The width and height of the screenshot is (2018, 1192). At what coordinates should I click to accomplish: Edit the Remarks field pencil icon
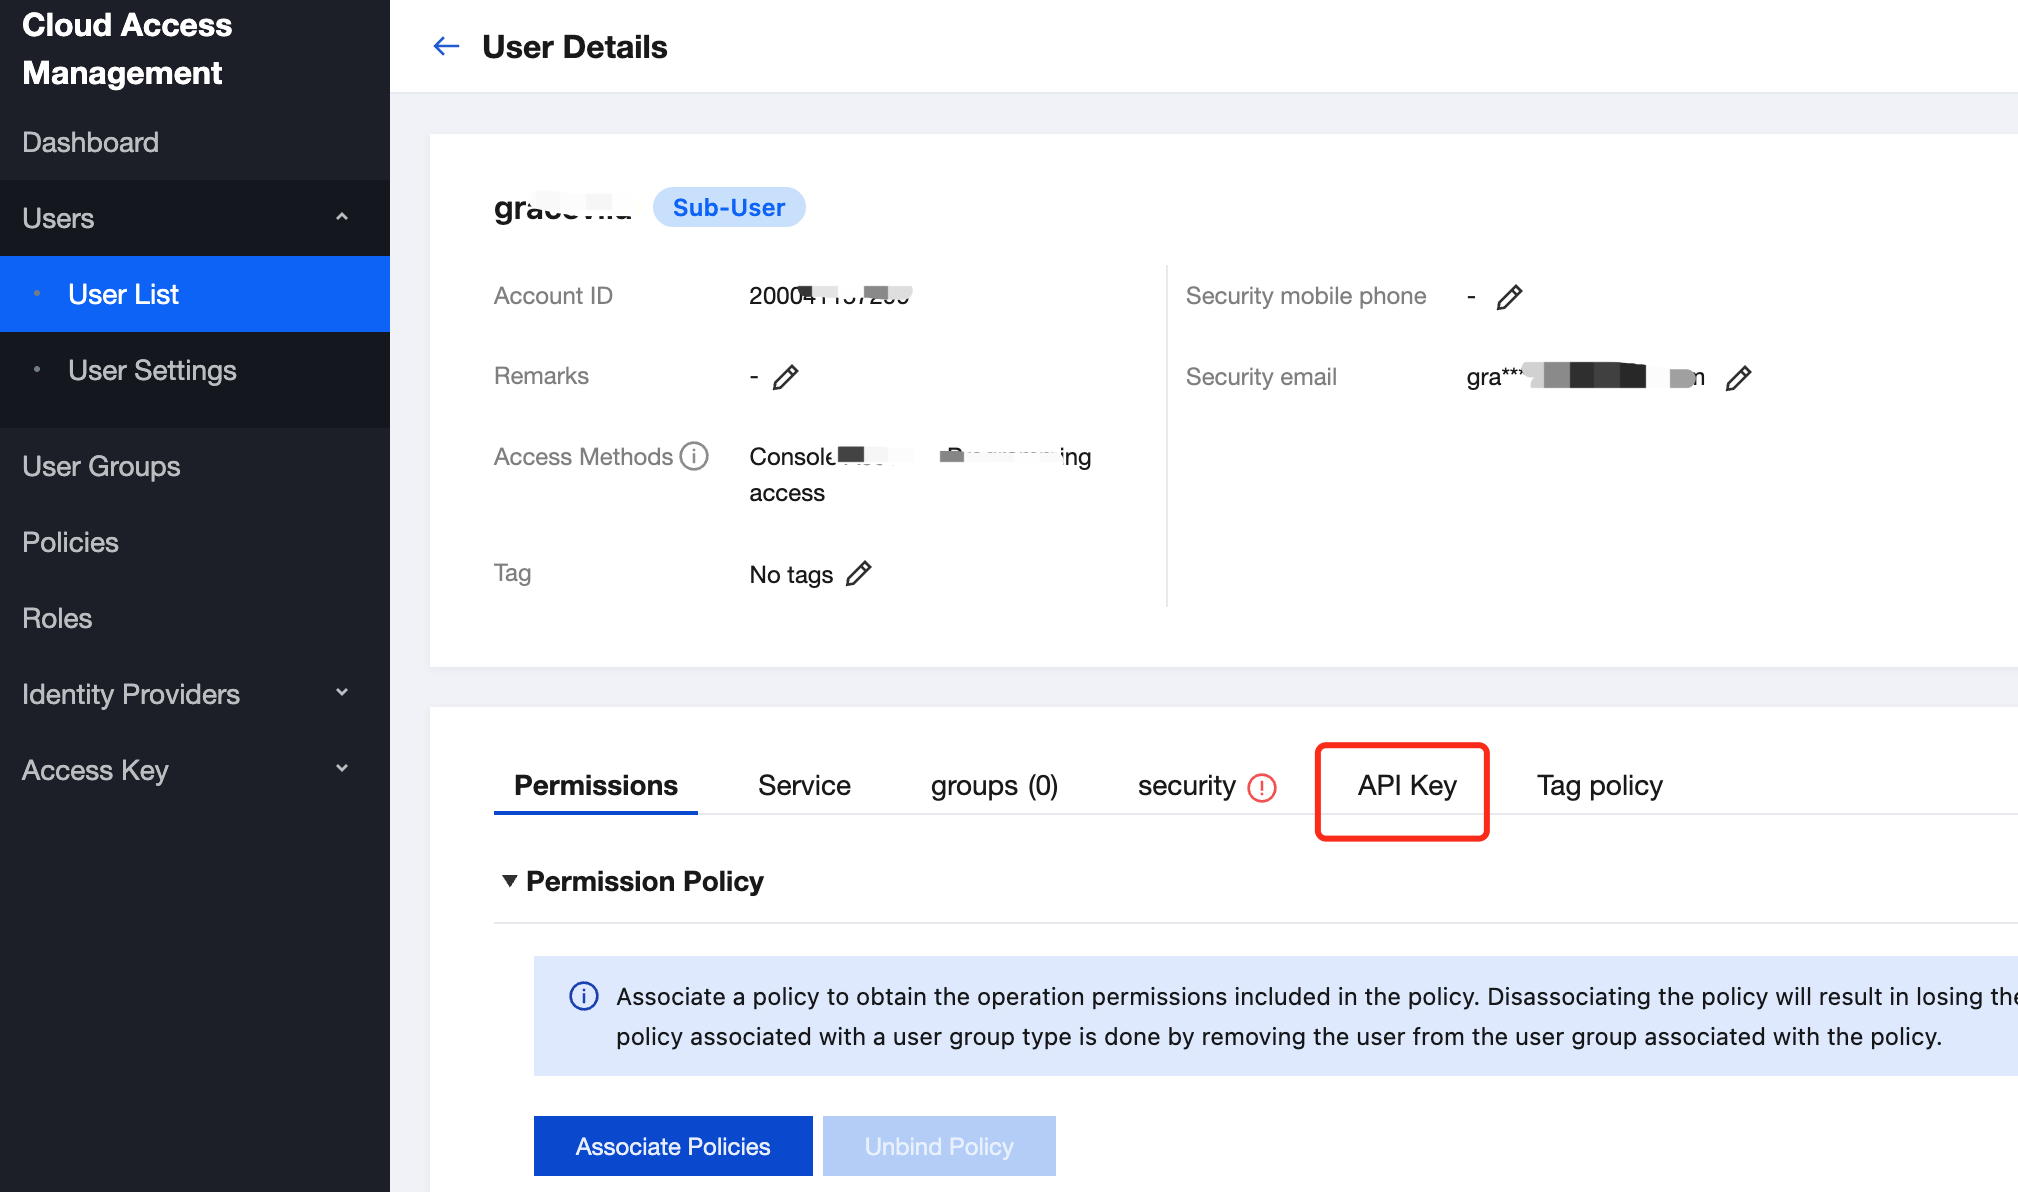786,377
